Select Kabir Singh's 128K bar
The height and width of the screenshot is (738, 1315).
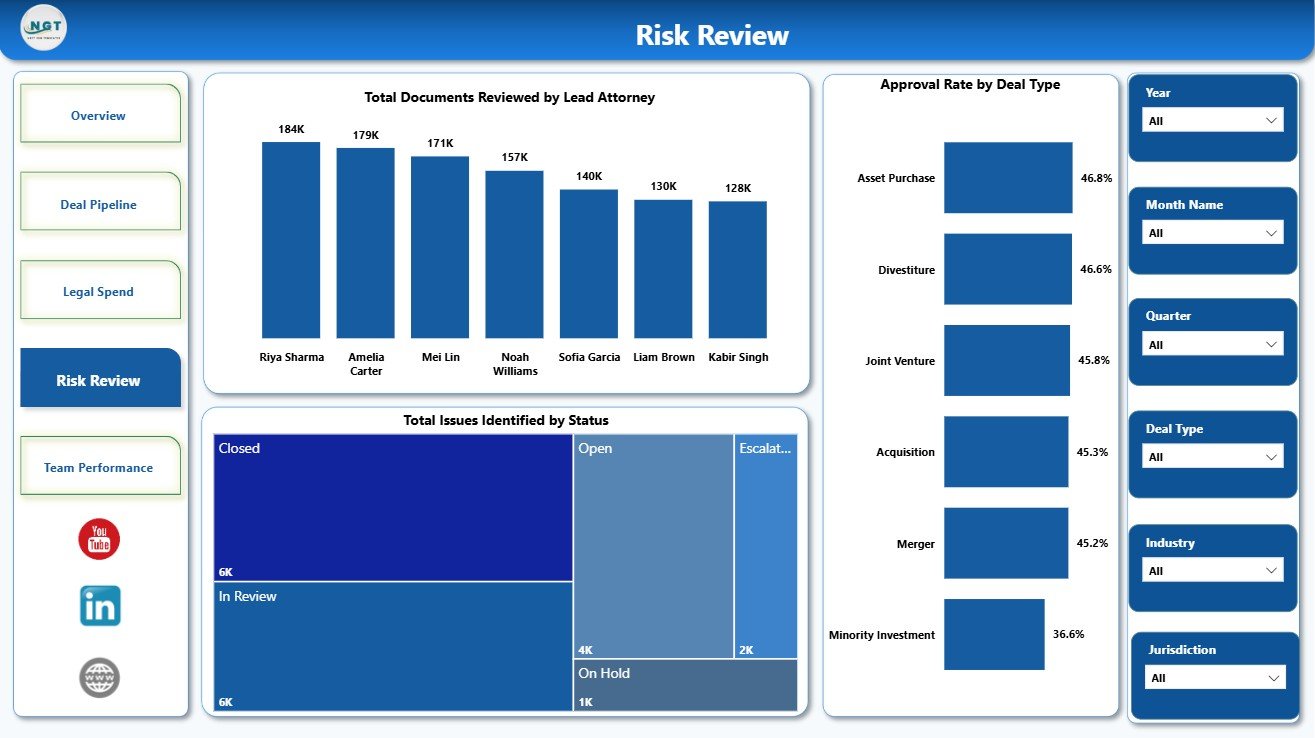coord(738,270)
